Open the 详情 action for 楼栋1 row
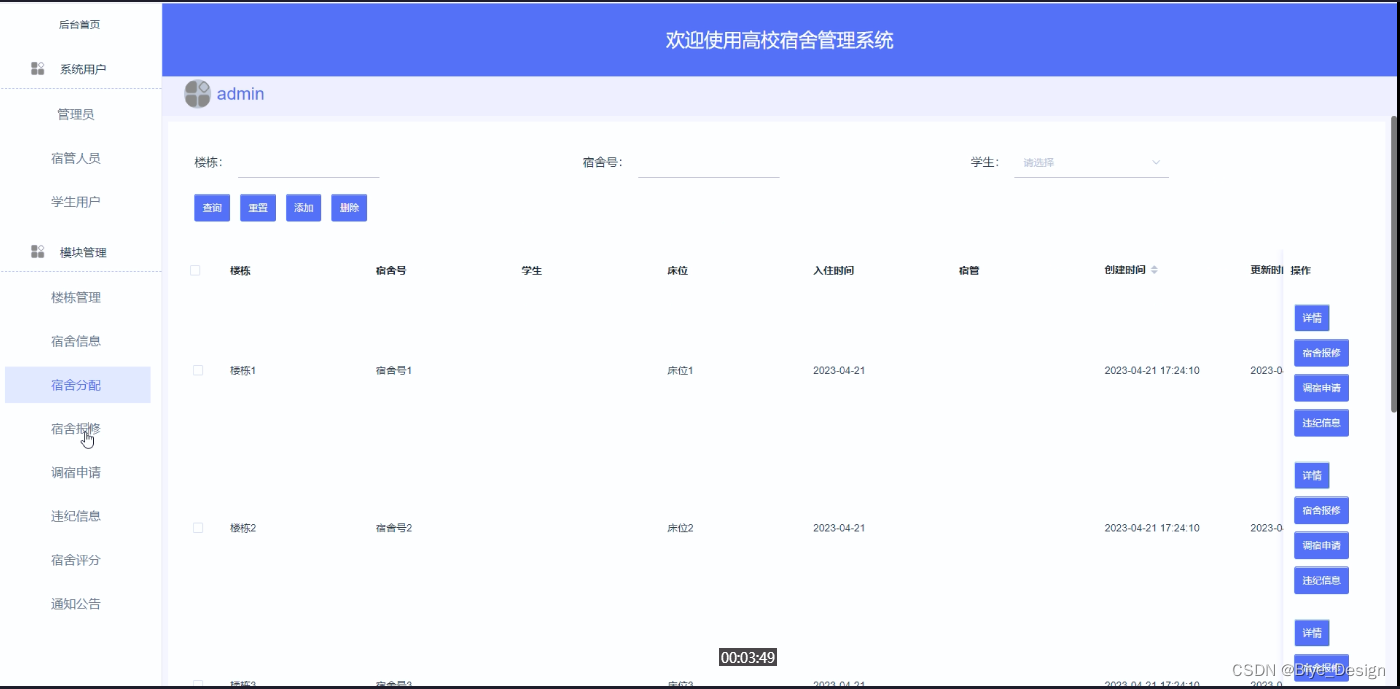 1312,317
